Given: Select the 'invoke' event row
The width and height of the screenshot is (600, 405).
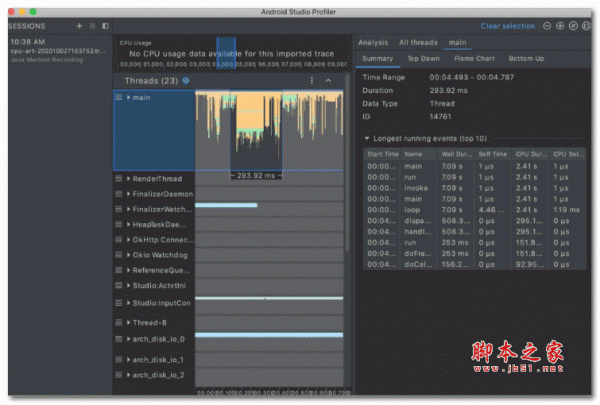Looking at the screenshot, I should [x=474, y=188].
